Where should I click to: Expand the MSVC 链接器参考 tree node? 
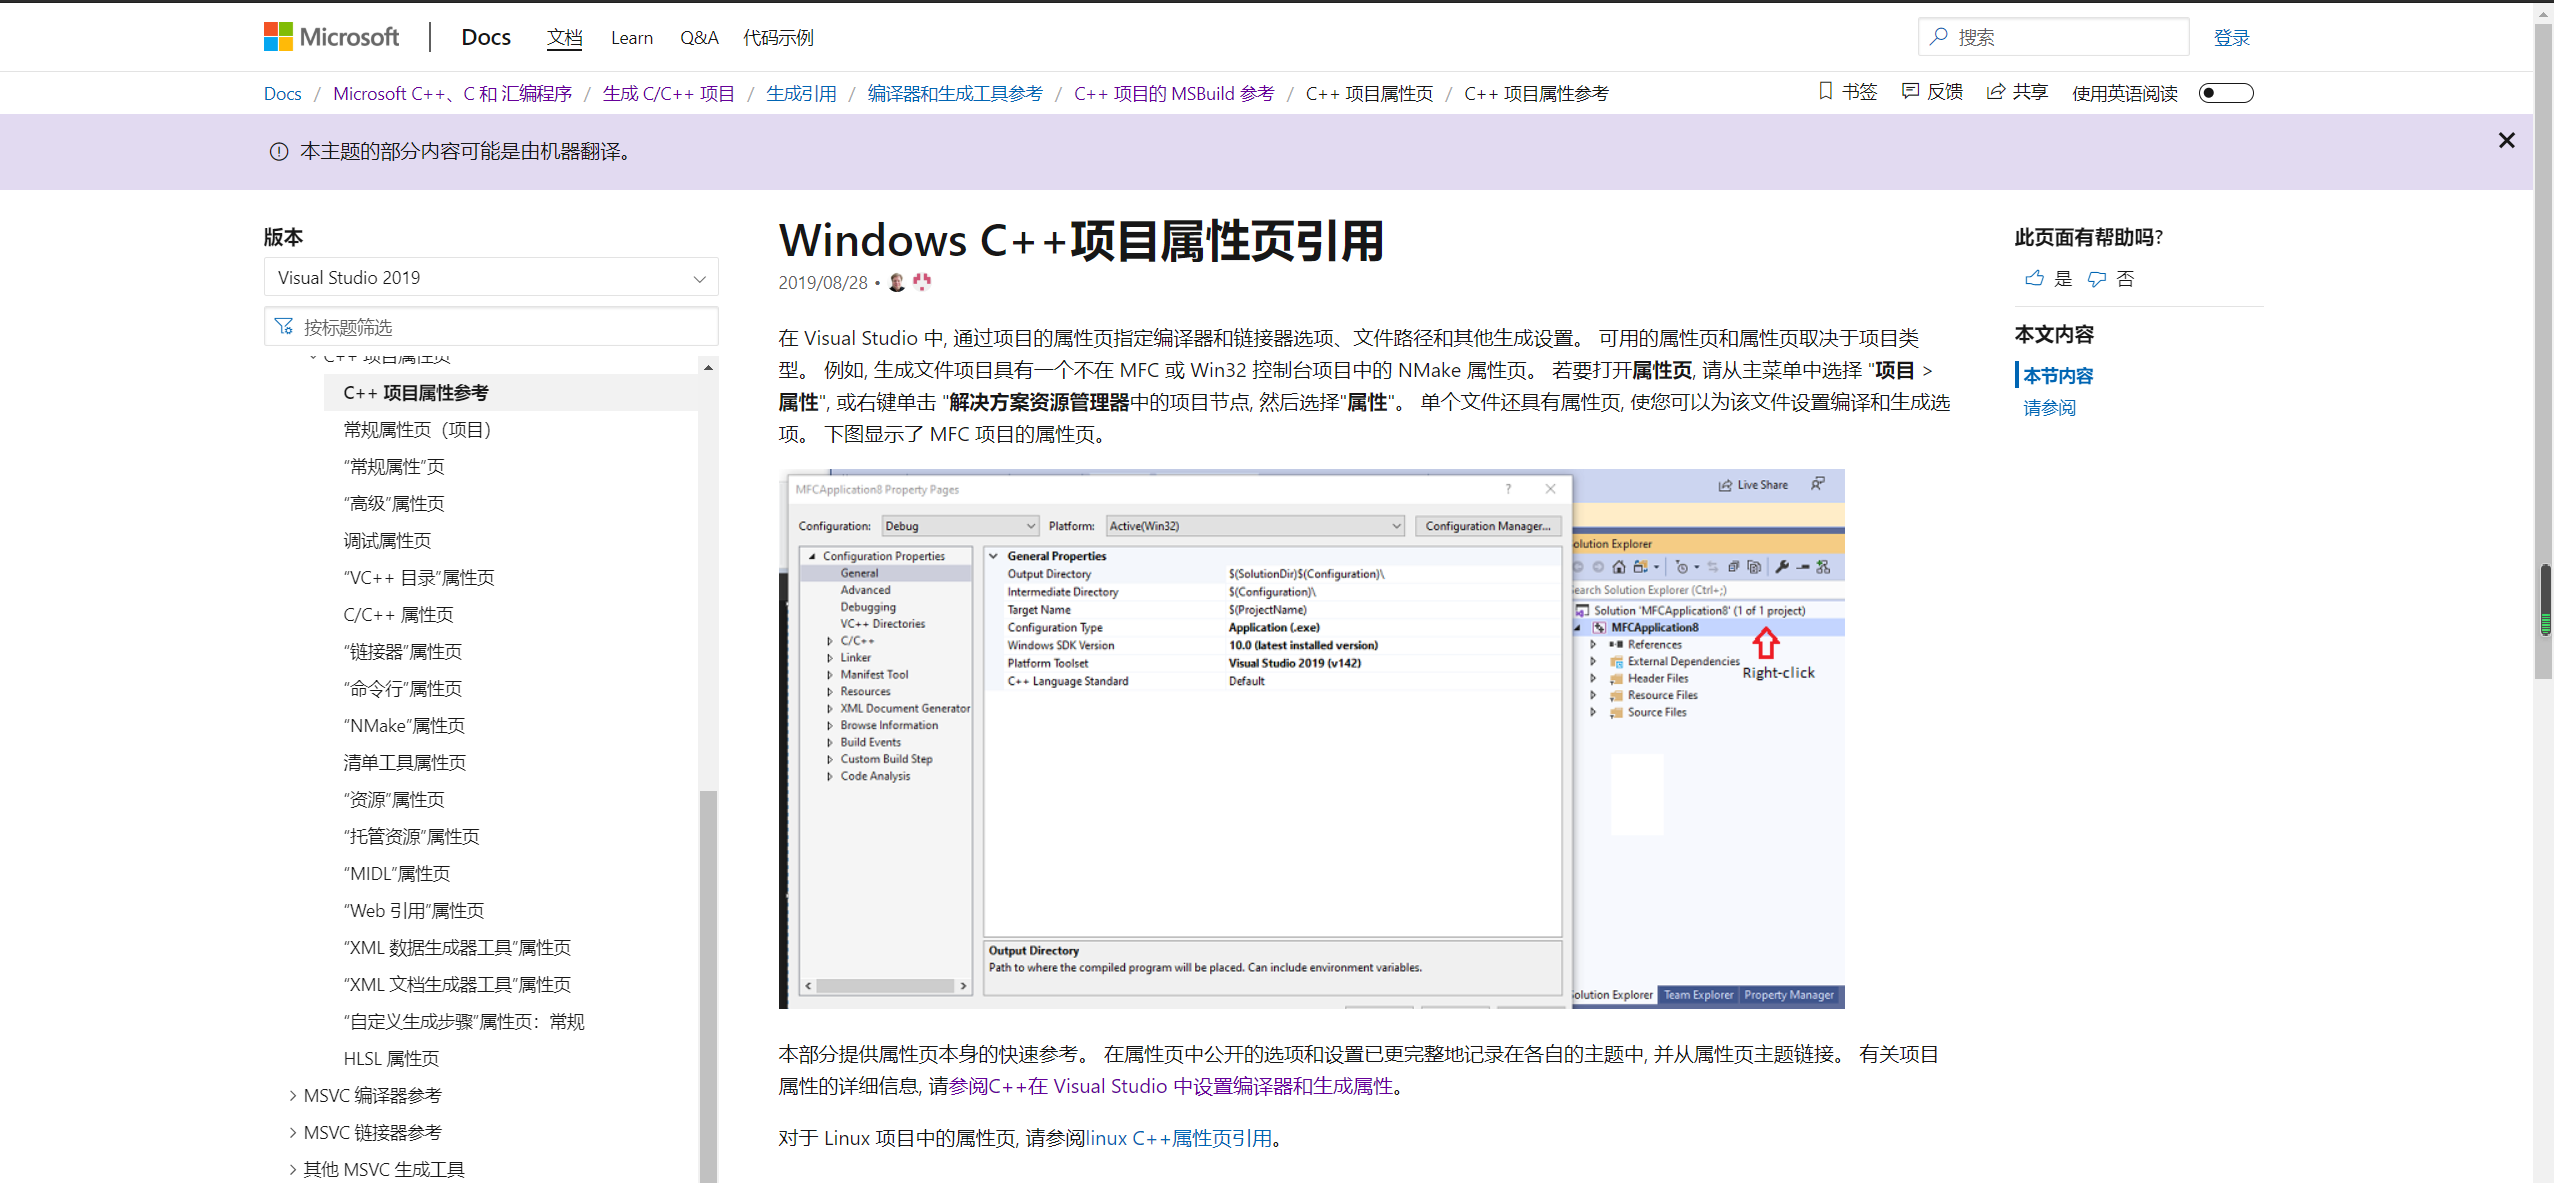click(x=292, y=1132)
